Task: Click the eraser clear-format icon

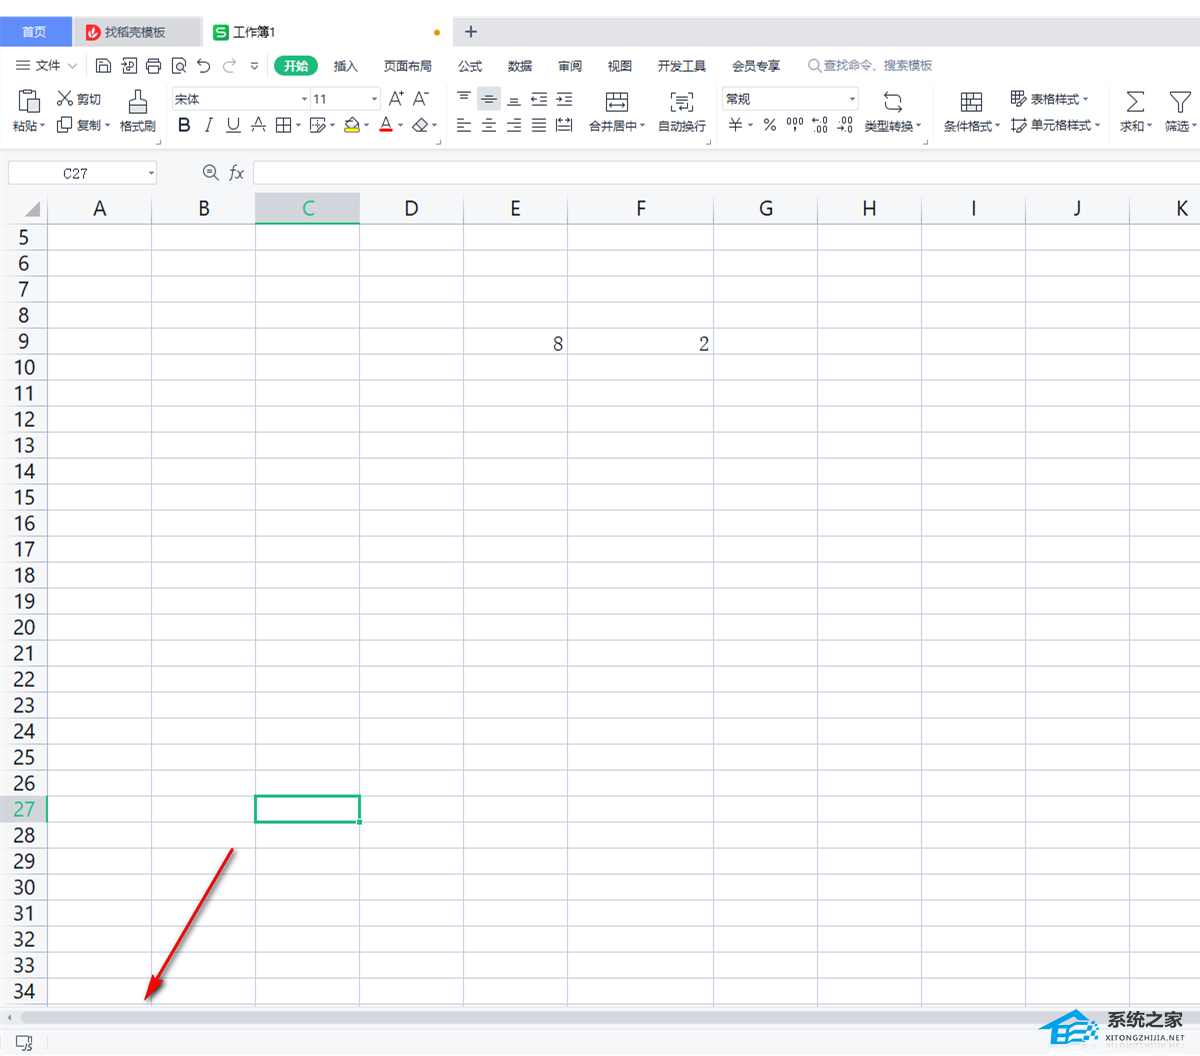Action: click(x=420, y=125)
